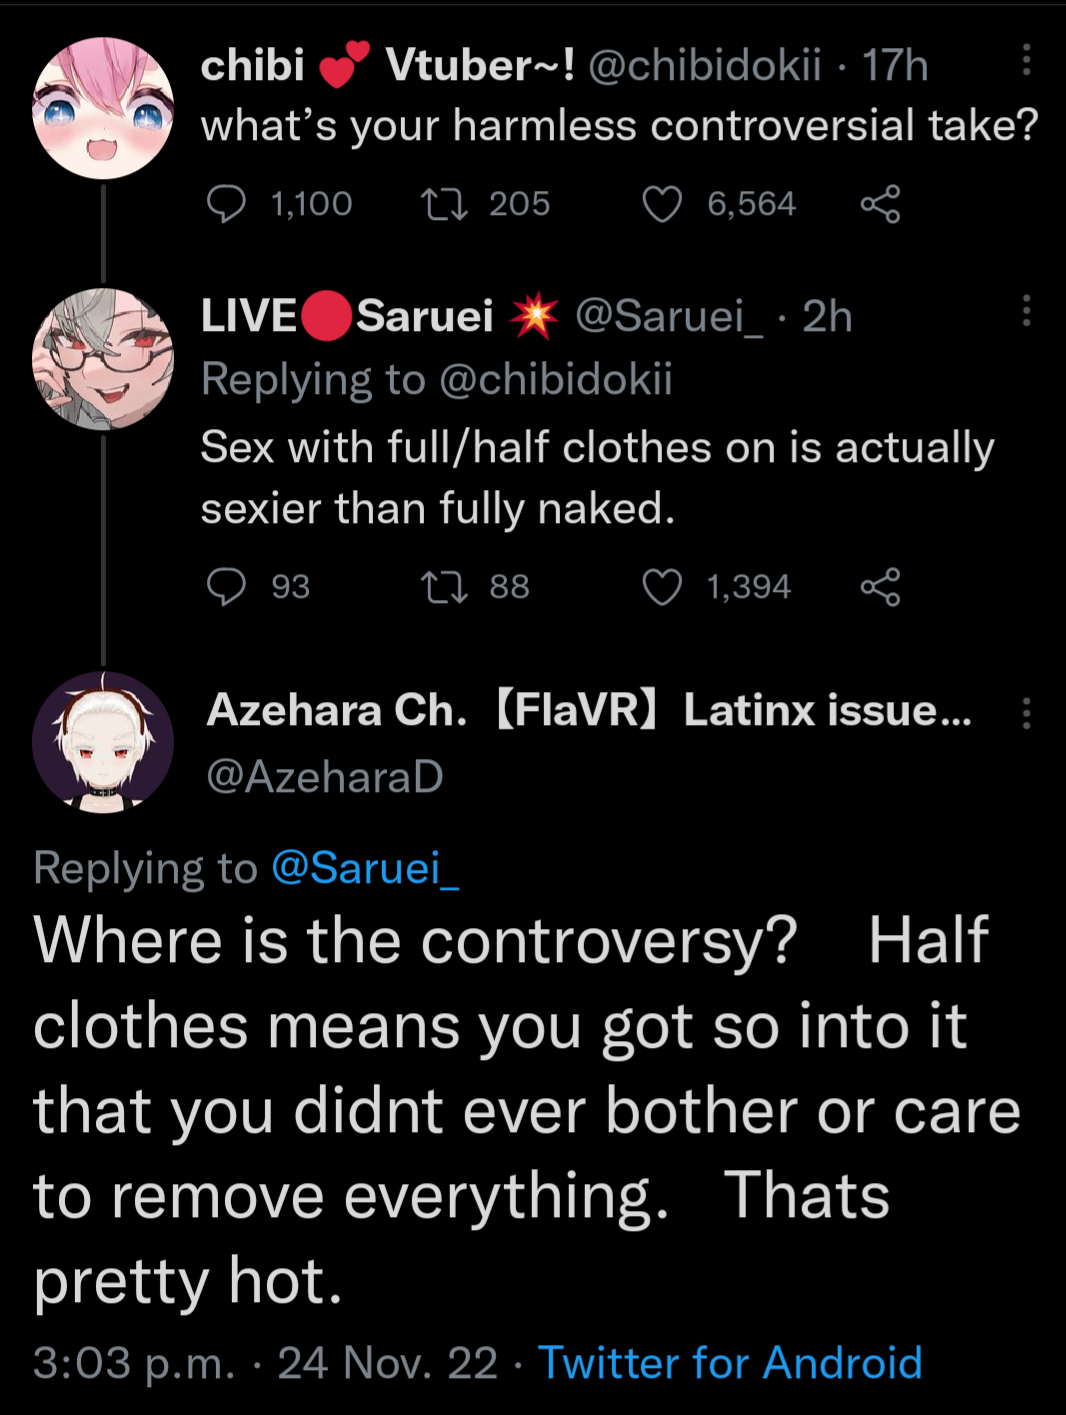This screenshot has width=1066, height=1415.
Task: Like chibi's tweet with 6,564 likes
Action: coord(662,204)
